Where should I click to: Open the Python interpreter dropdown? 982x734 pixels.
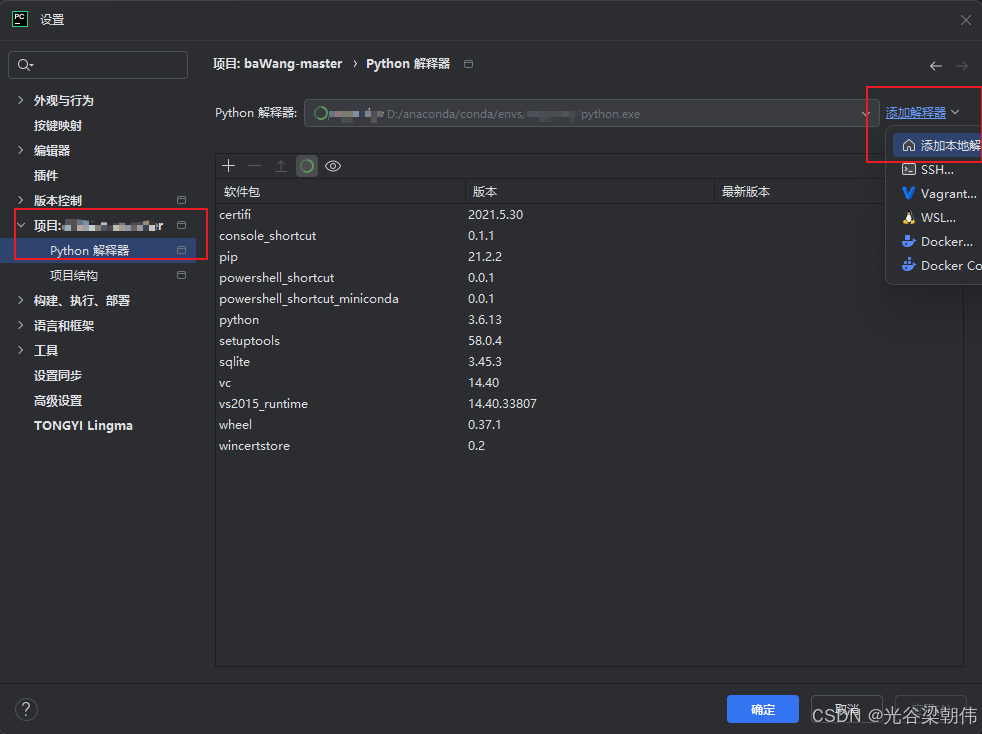click(866, 113)
